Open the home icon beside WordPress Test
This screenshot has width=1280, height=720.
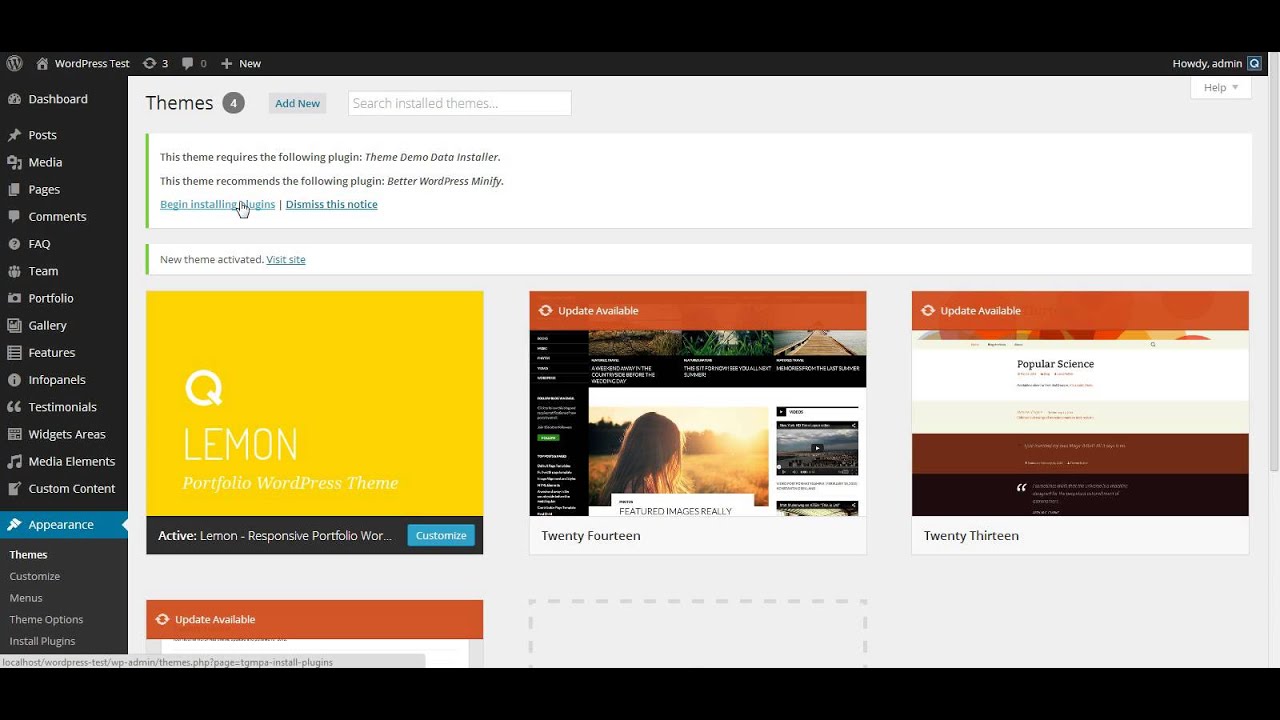(x=42, y=63)
